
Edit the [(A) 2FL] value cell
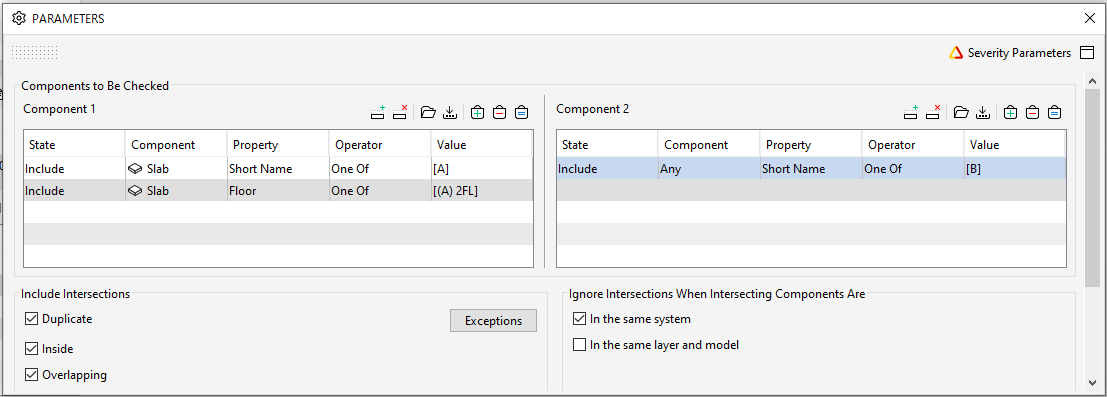(x=481, y=191)
